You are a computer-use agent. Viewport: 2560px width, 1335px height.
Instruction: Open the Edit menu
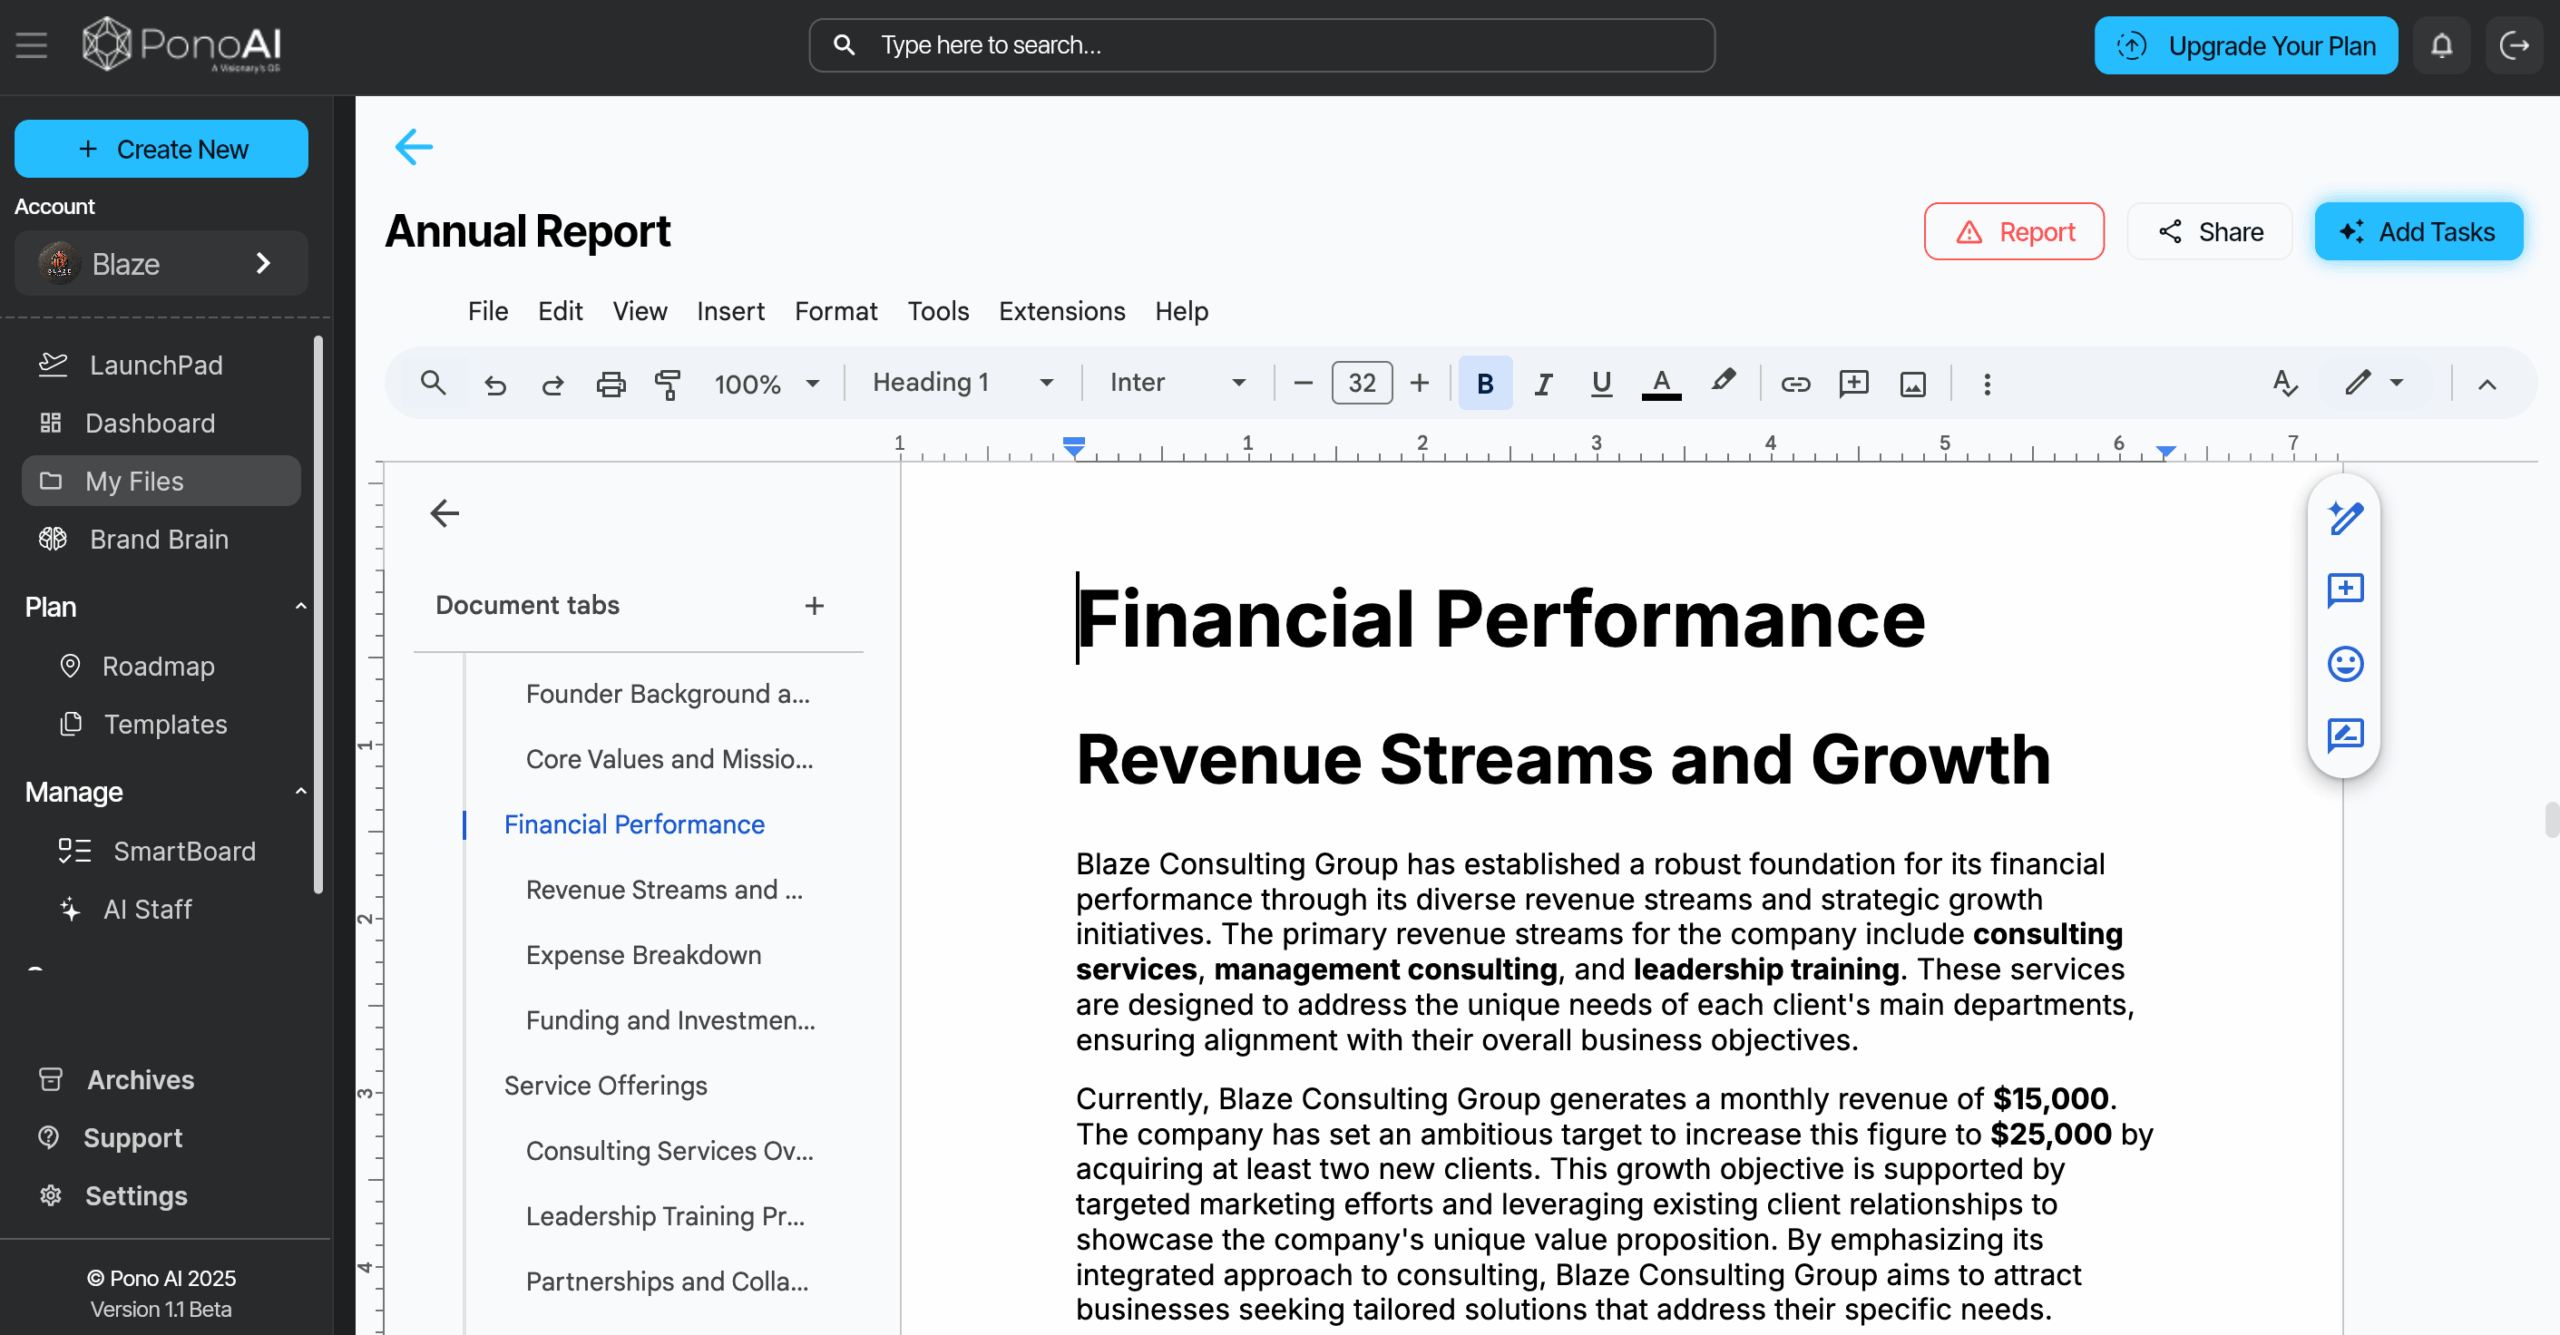560,311
